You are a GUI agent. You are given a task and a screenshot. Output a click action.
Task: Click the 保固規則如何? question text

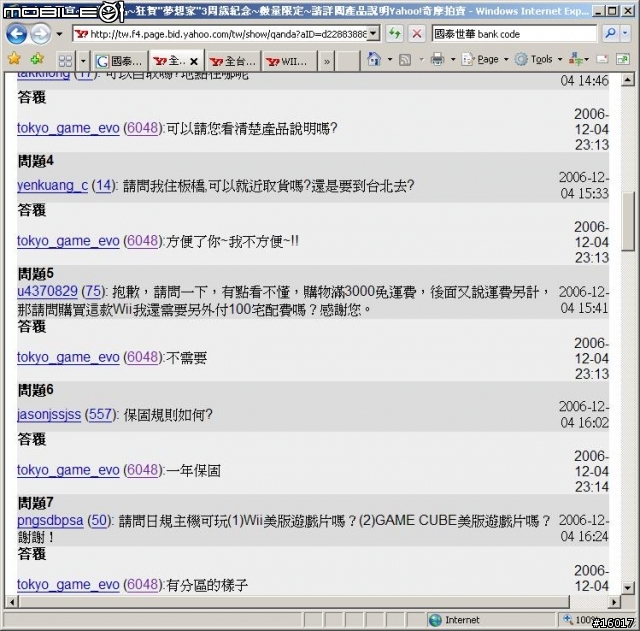pos(168,415)
